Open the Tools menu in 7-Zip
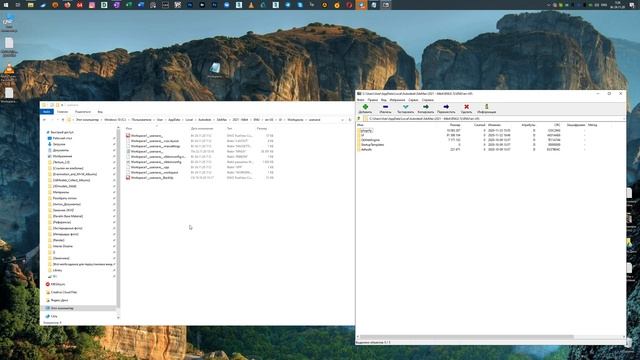640x360 pixels. point(413,100)
